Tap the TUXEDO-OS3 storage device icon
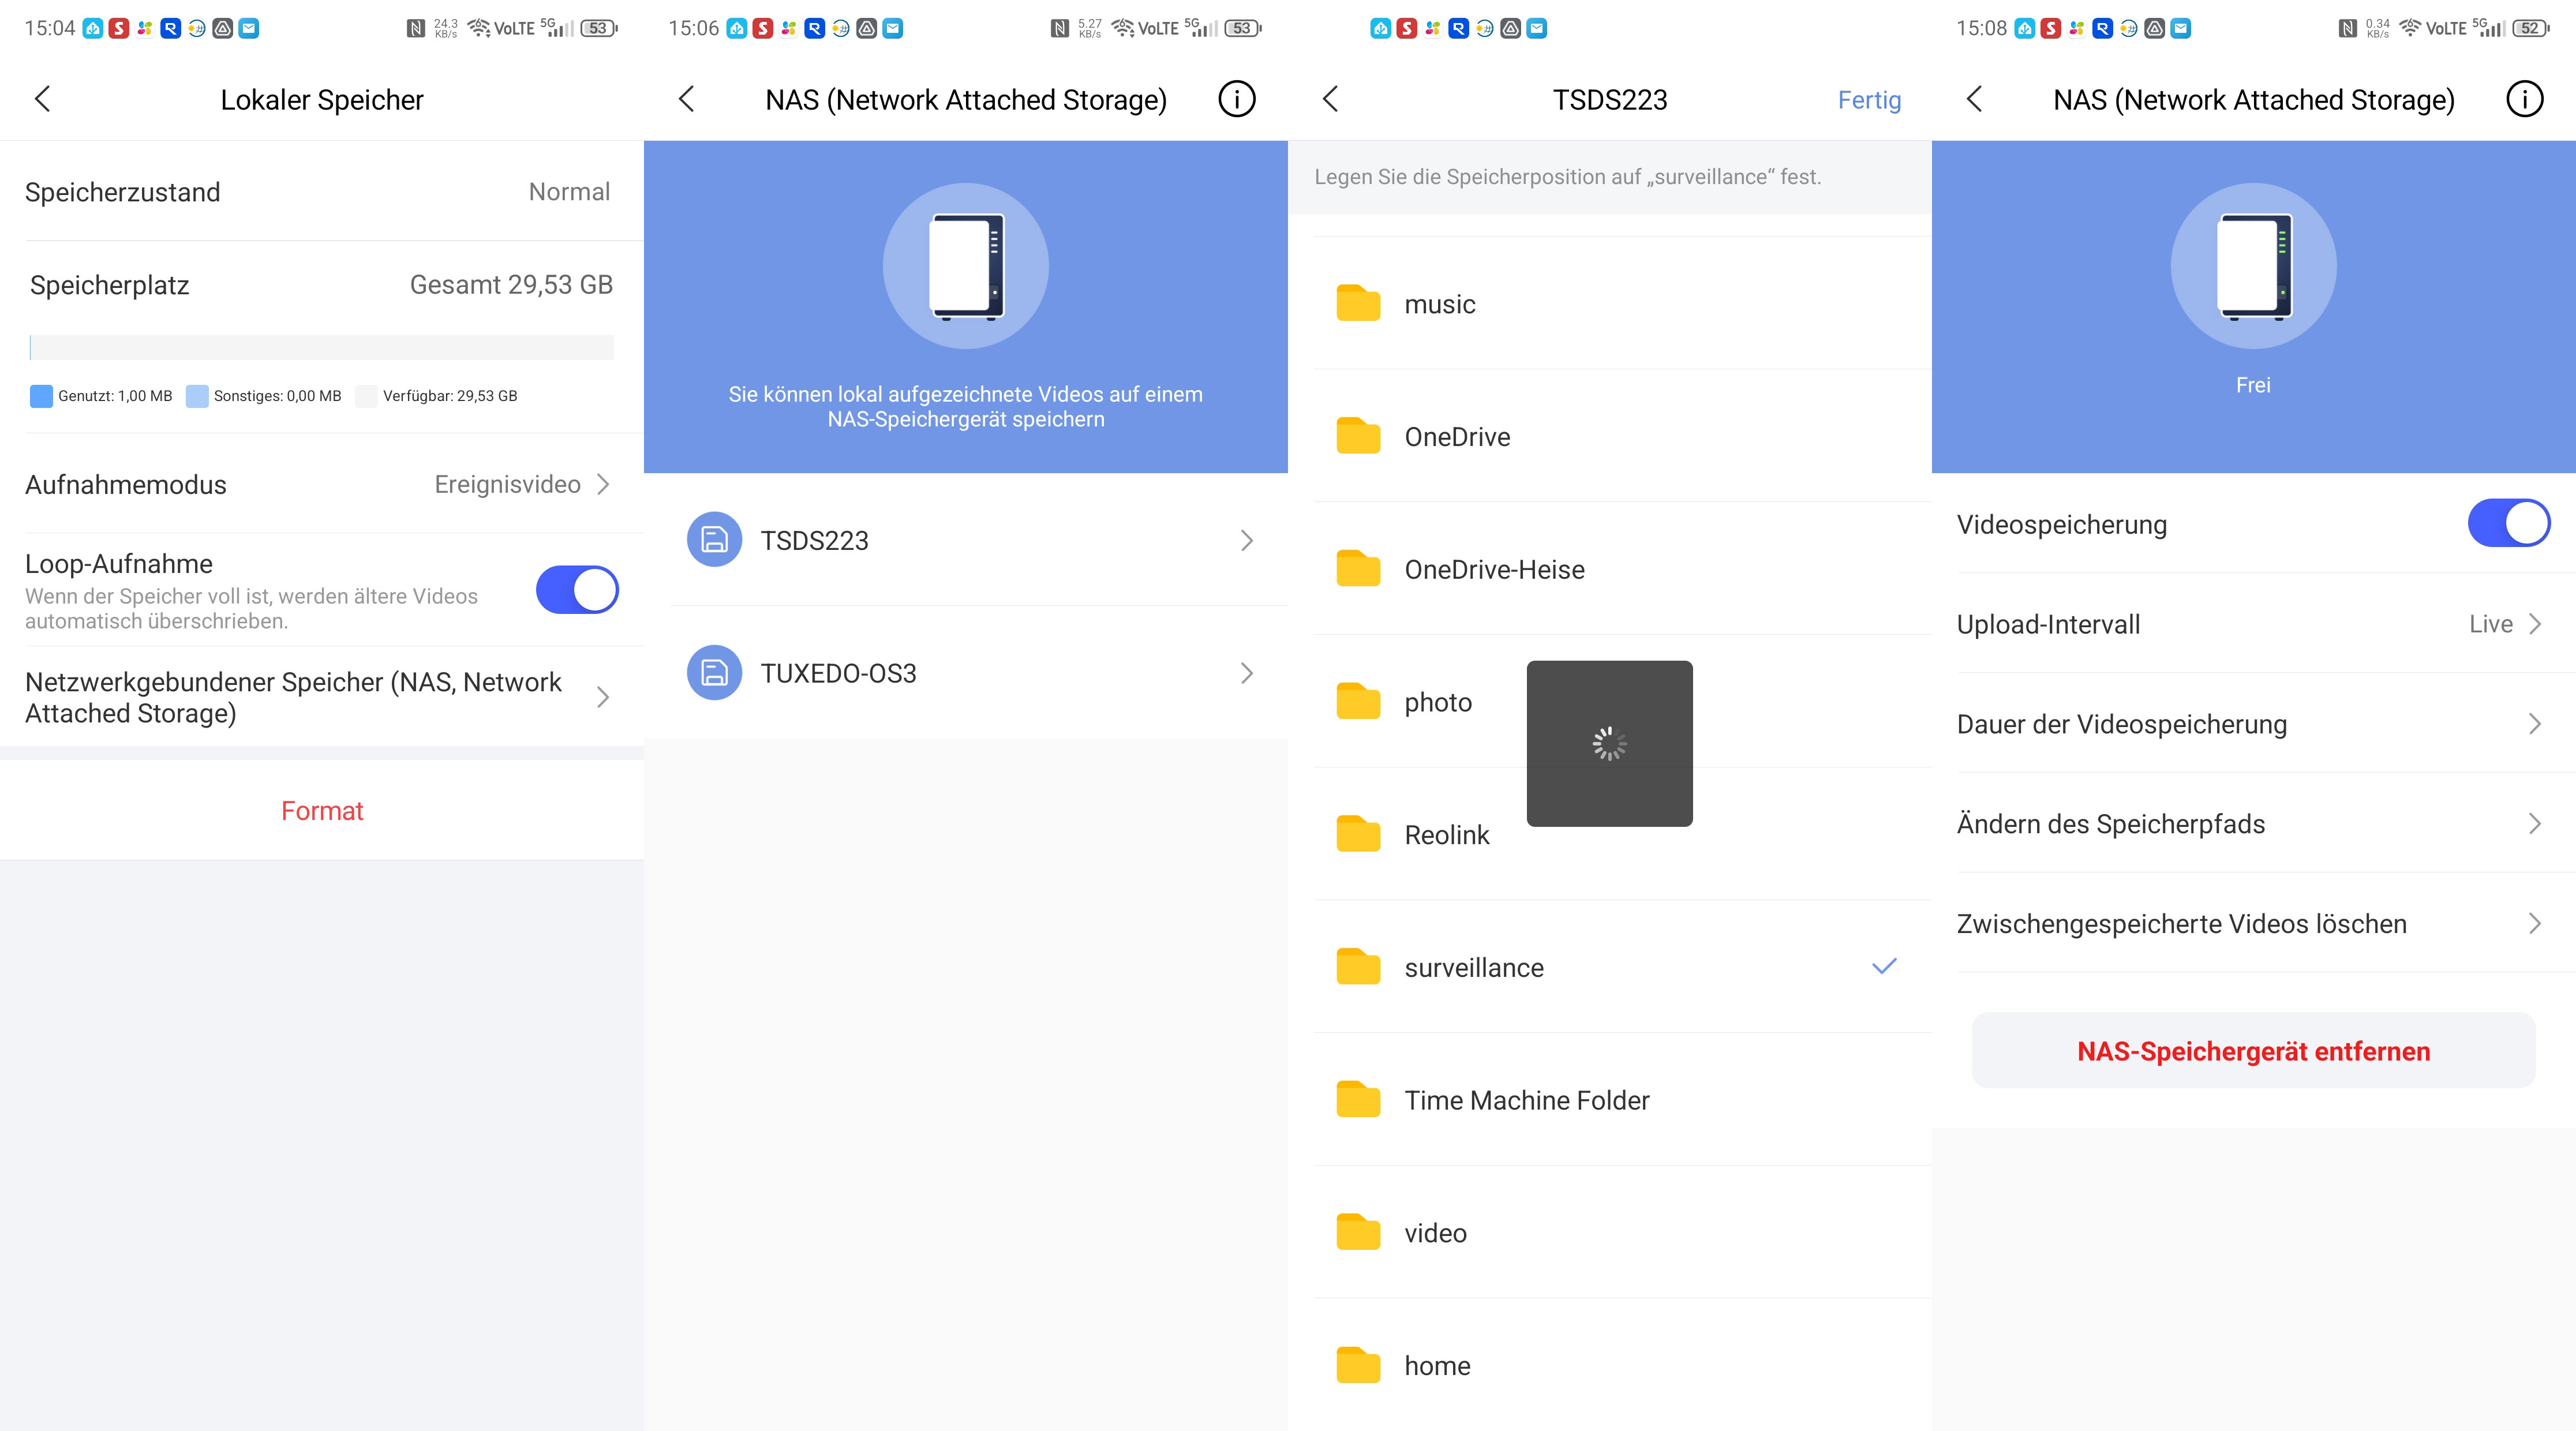This screenshot has height=1431, width=2576. (x=714, y=673)
